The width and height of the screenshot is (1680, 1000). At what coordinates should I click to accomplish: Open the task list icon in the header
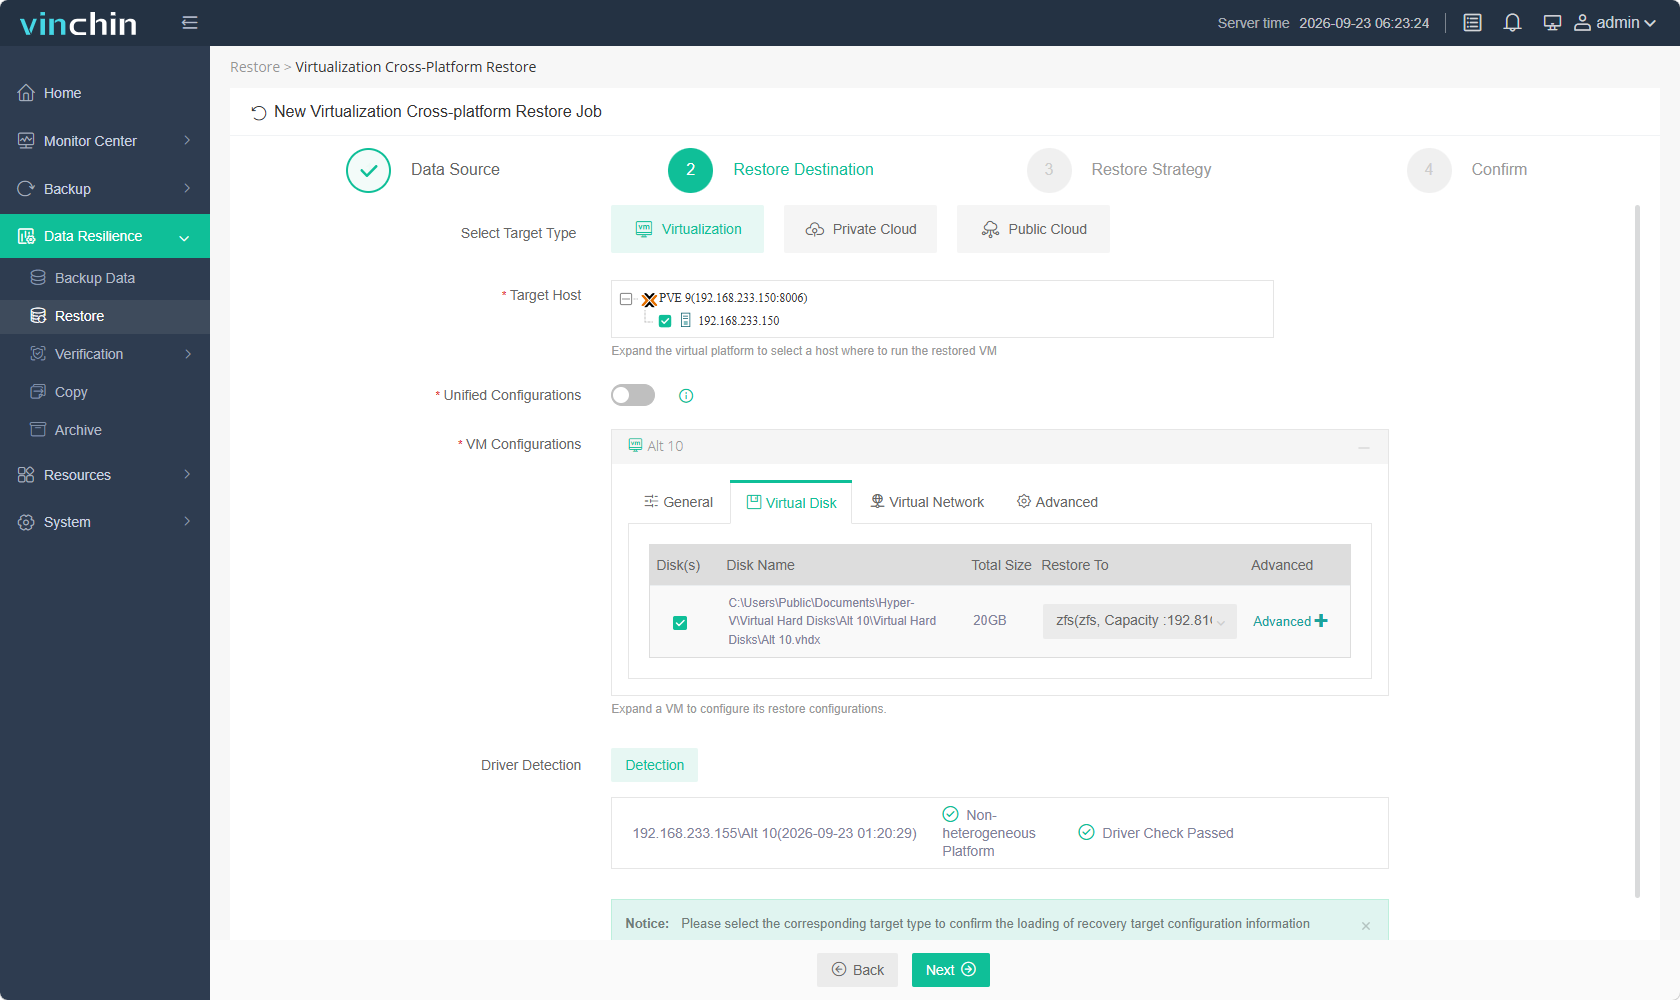coord(1472,23)
